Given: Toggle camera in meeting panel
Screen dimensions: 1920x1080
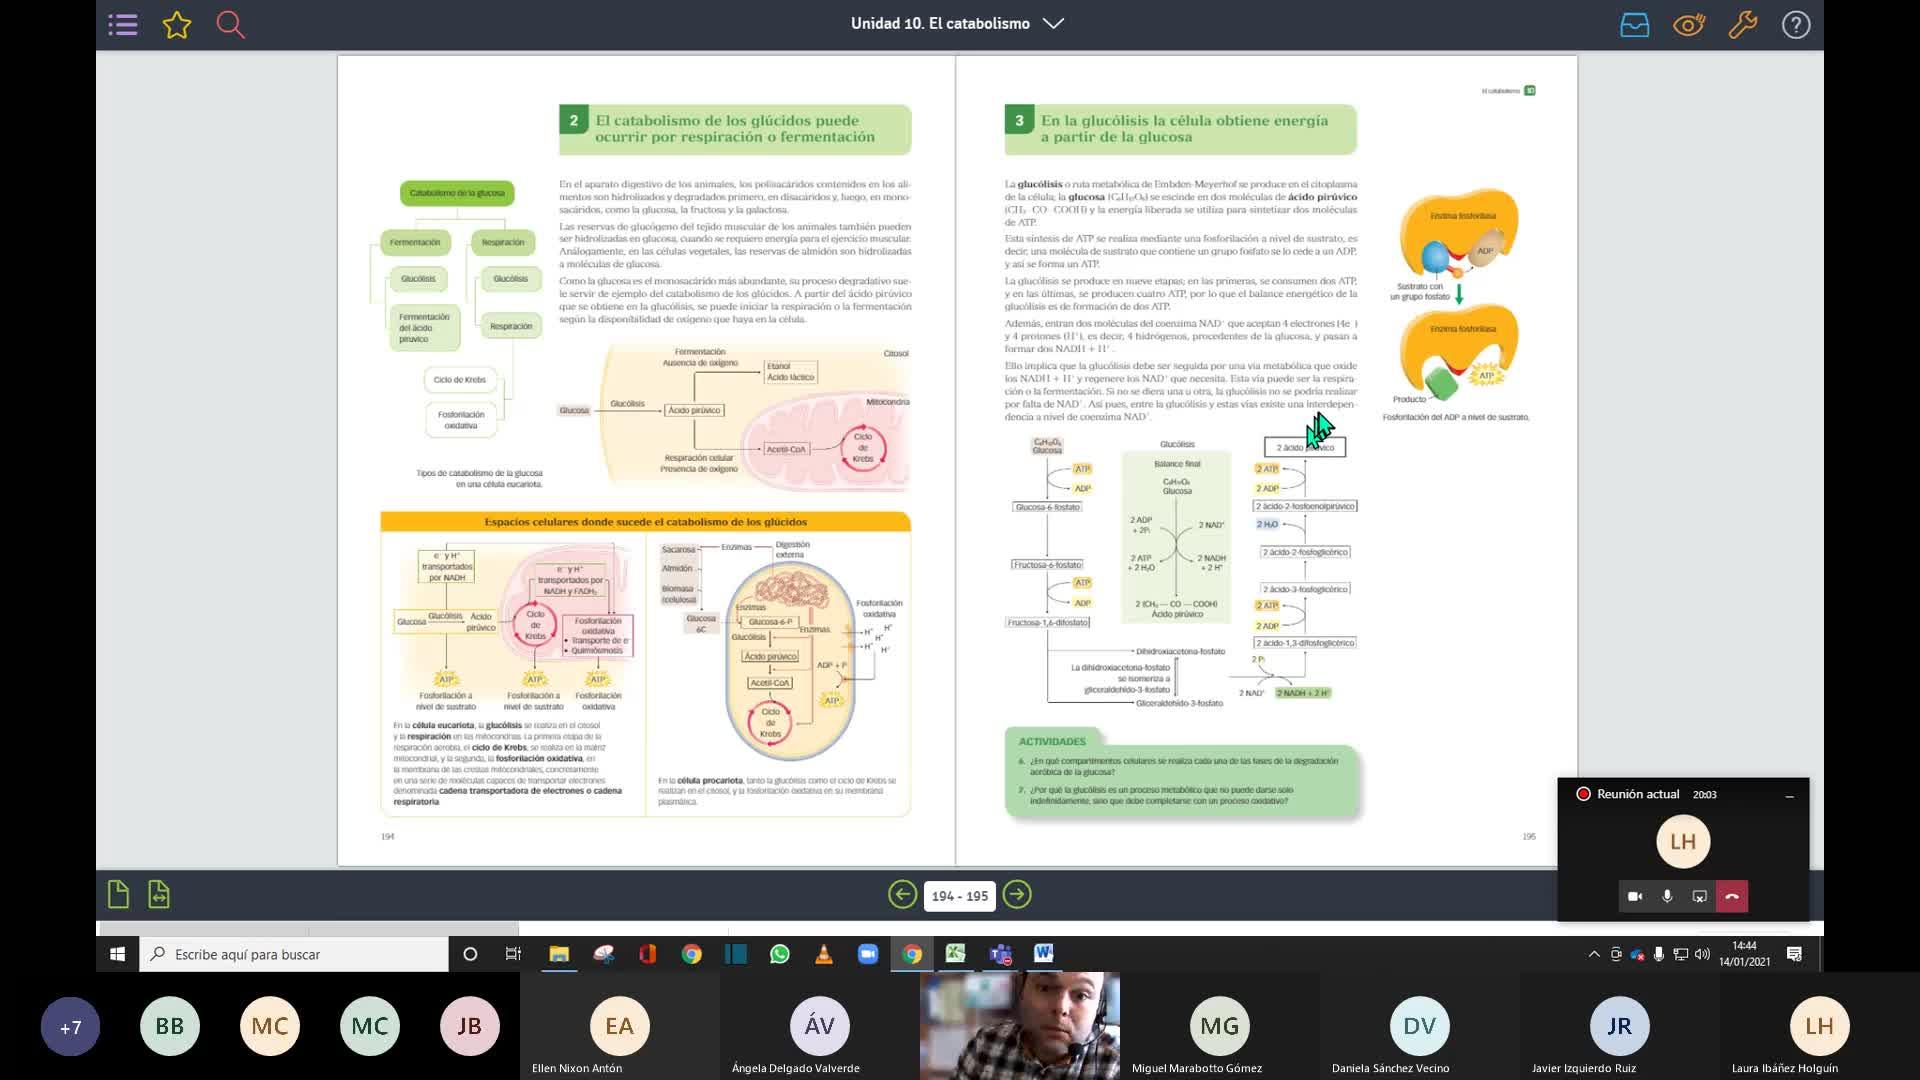Looking at the screenshot, I should tap(1635, 896).
